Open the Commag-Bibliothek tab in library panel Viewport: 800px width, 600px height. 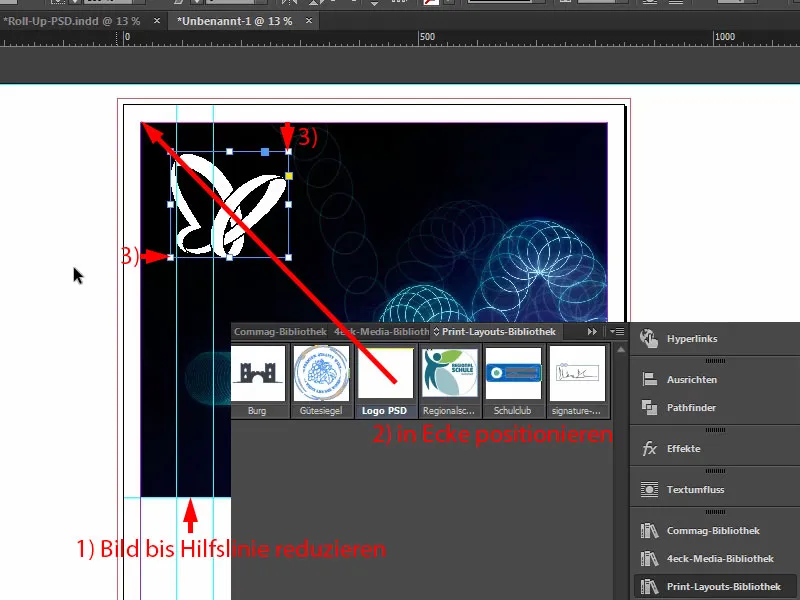[x=280, y=332]
